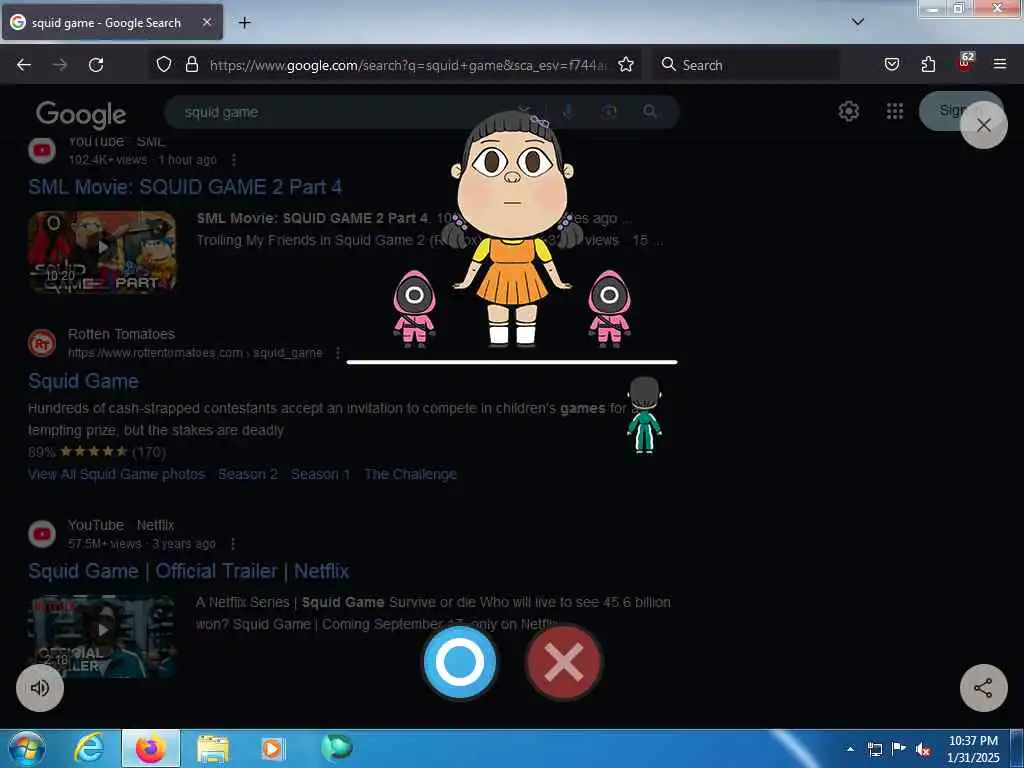
Task: Click the Firefox Search box
Action: pyautogui.click(x=746, y=65)
